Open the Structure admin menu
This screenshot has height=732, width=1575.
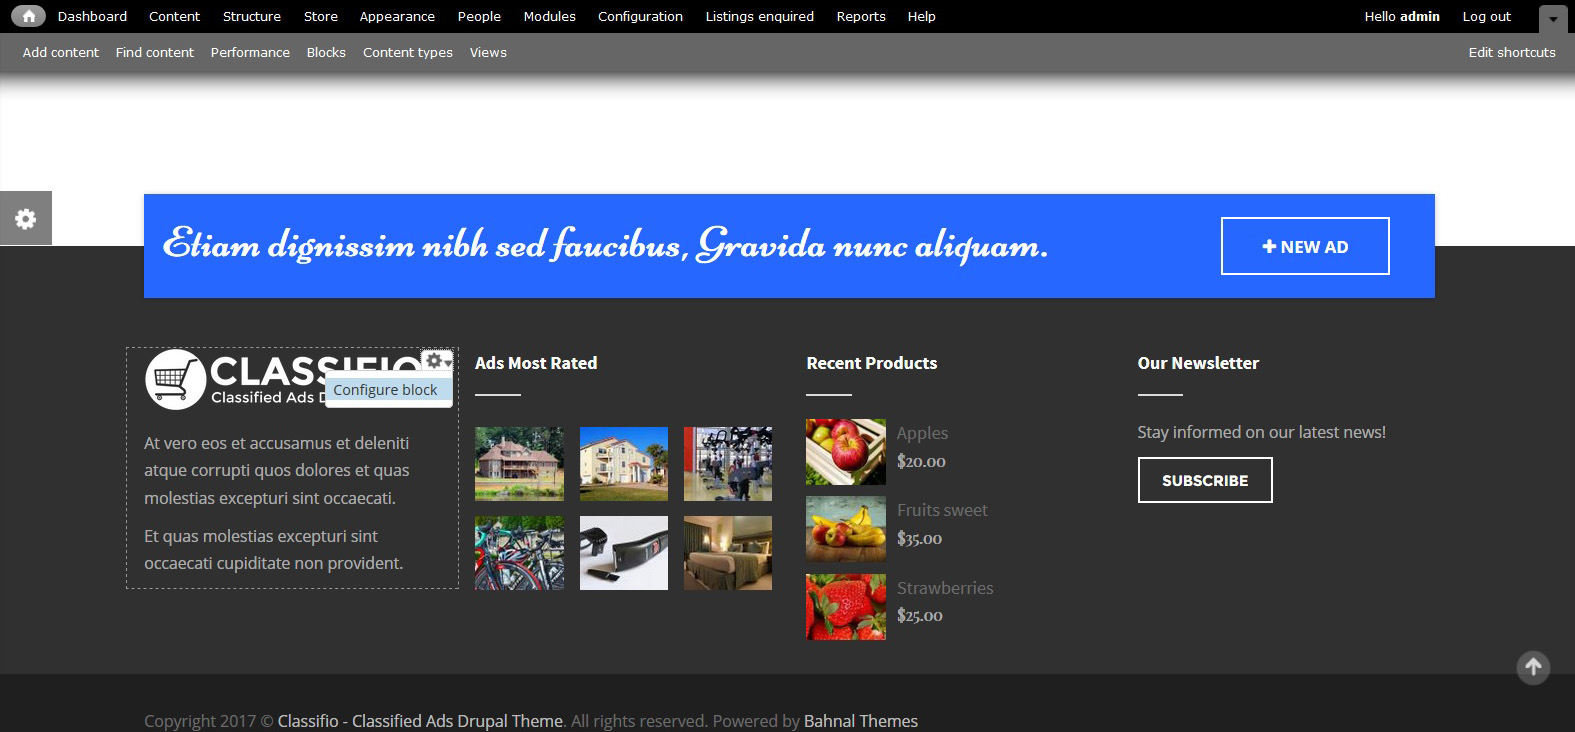pyautogui.click(x=251, y=16)
